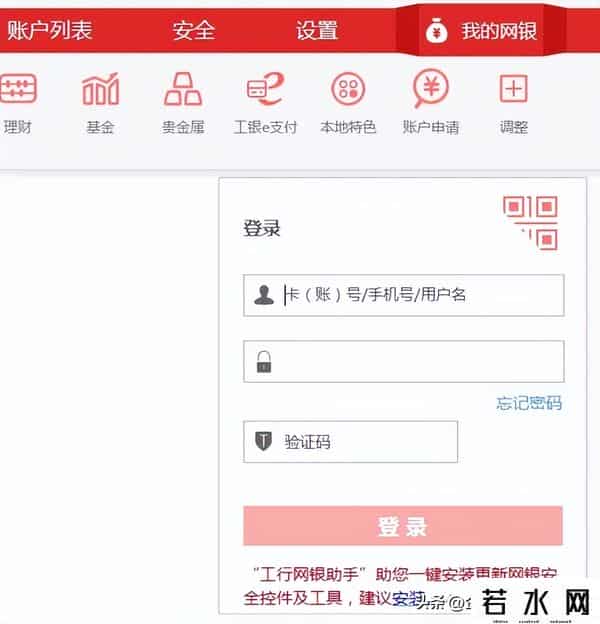Open the 设置 menu

click(317, 30)
